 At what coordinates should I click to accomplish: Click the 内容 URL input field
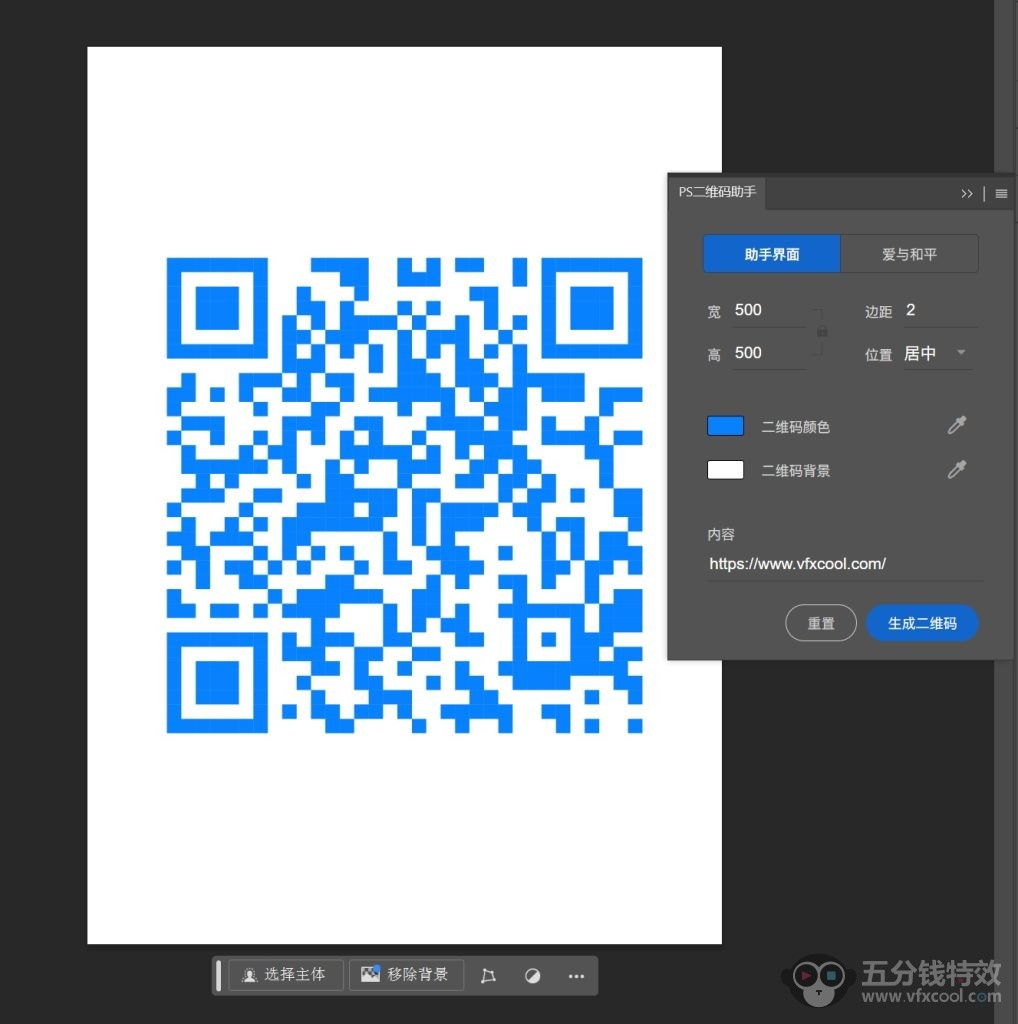(843, 564)
